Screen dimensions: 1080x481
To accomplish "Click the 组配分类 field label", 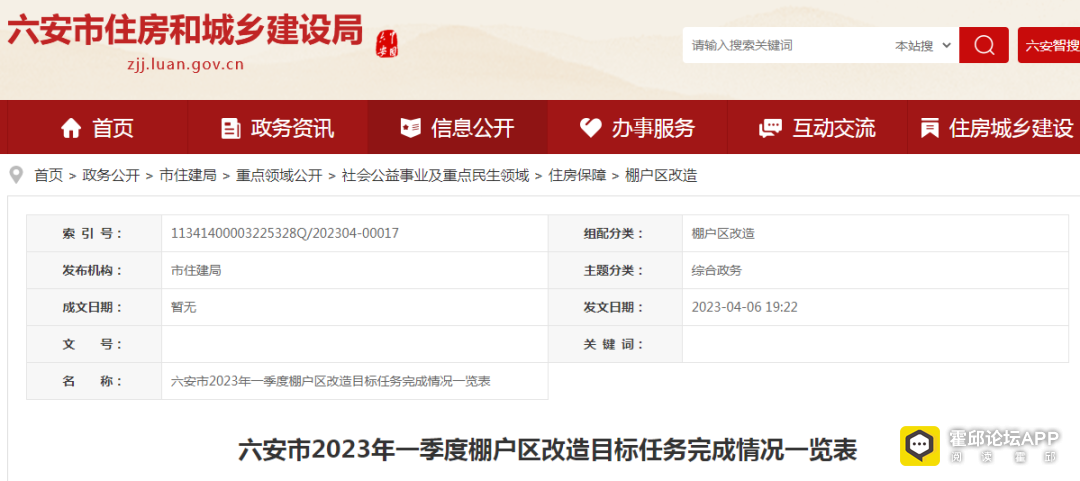I will click(x=613, y=233).
